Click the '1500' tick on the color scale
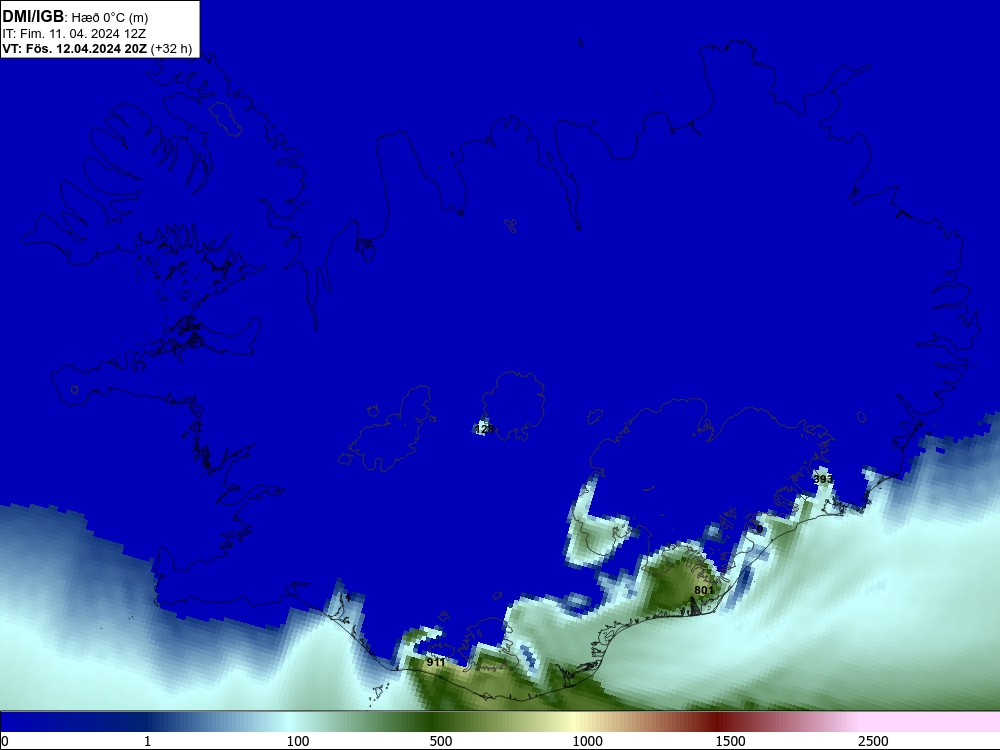 click(x=730, y=741)
